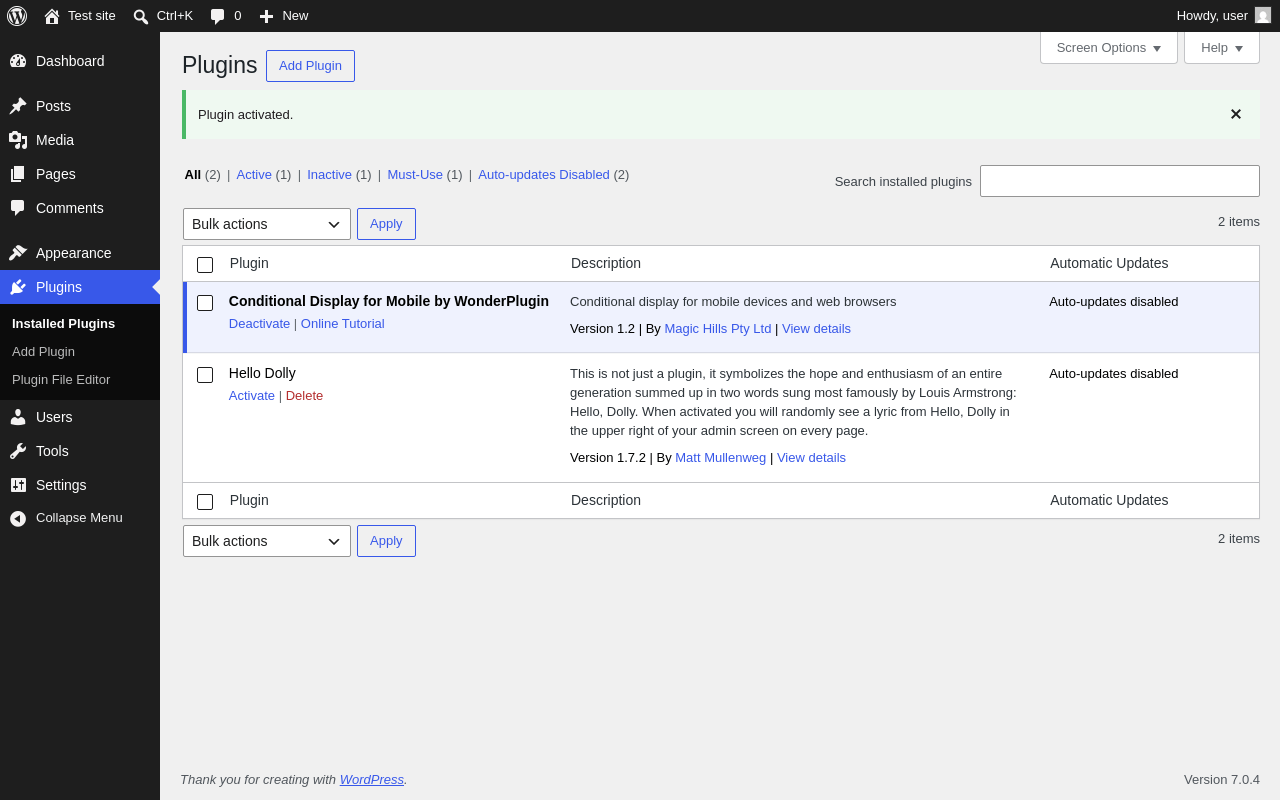Filter plugins by All
Viewport: 1280px width, 800px height.
point(193,174)
